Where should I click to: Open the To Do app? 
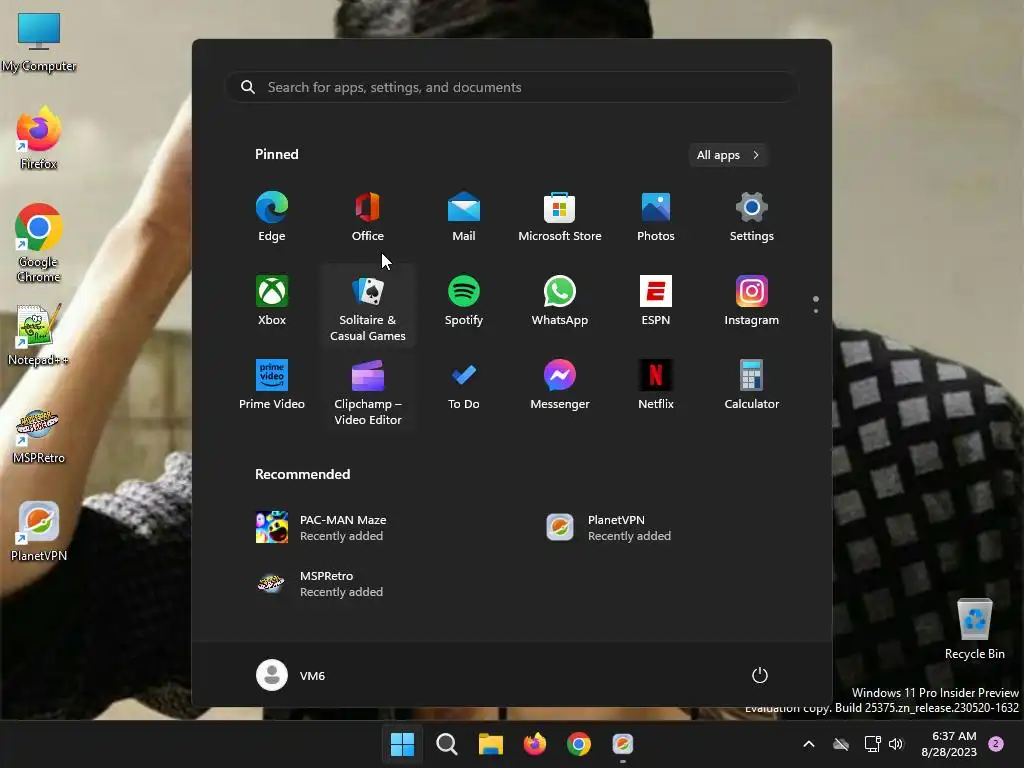tap(464, 385)
